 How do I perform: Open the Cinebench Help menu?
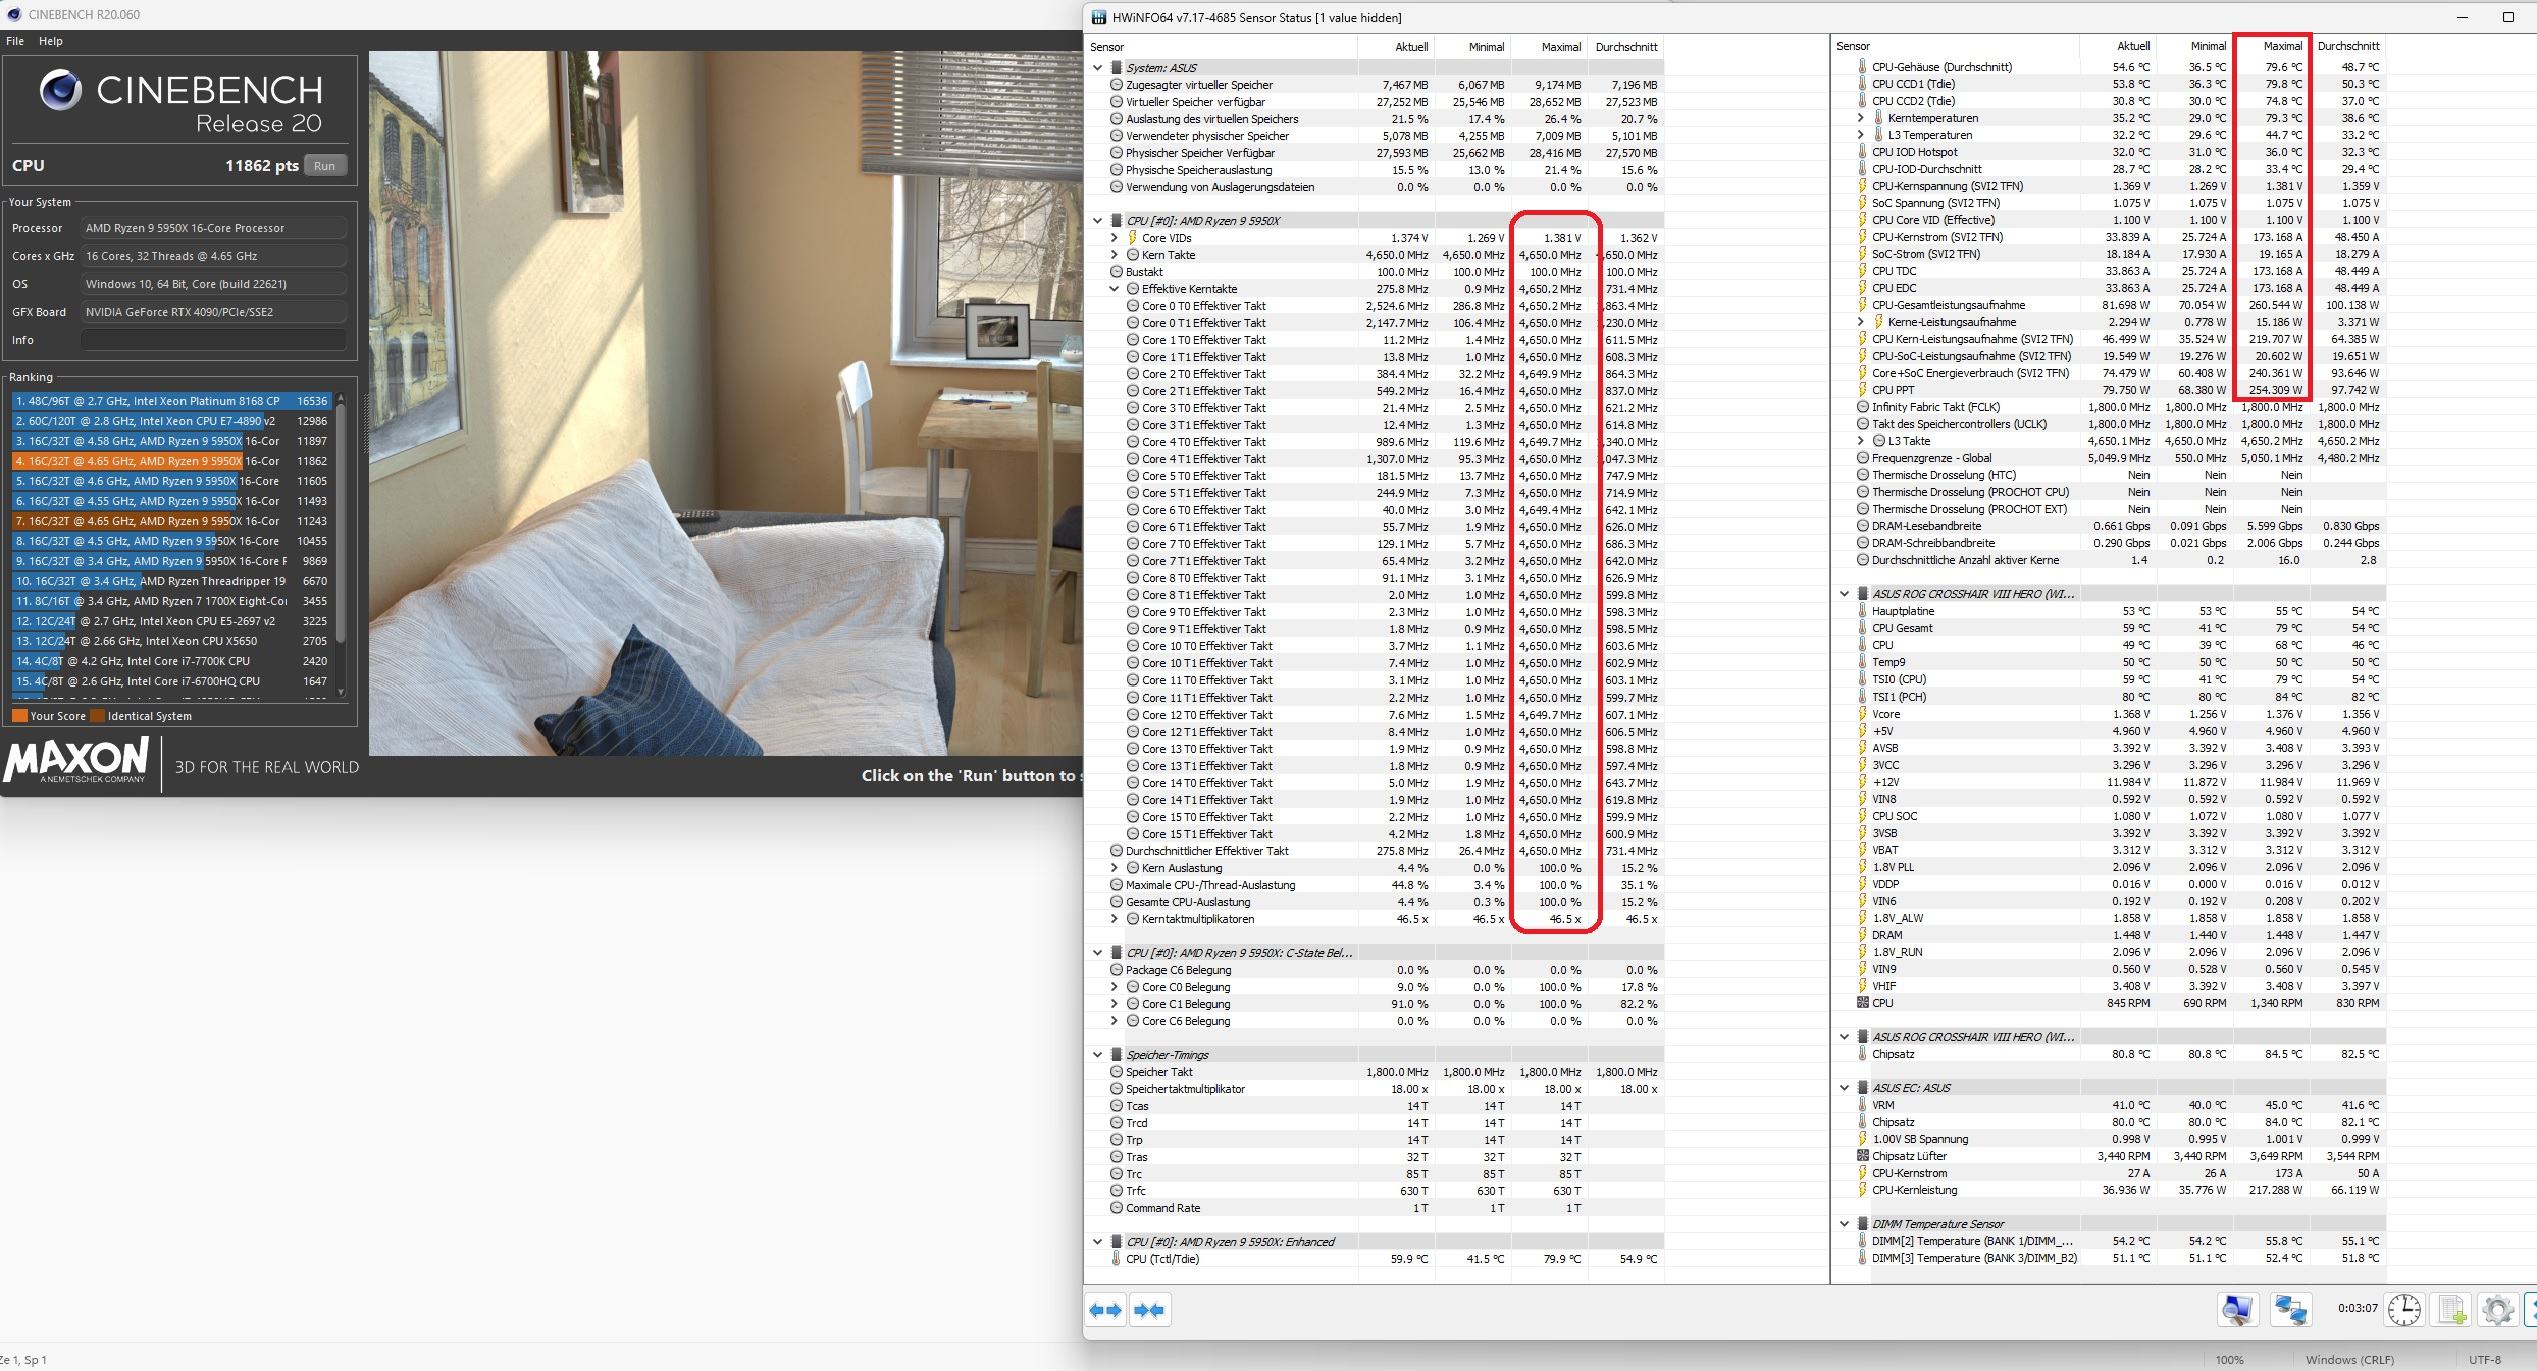coord(51,41)
